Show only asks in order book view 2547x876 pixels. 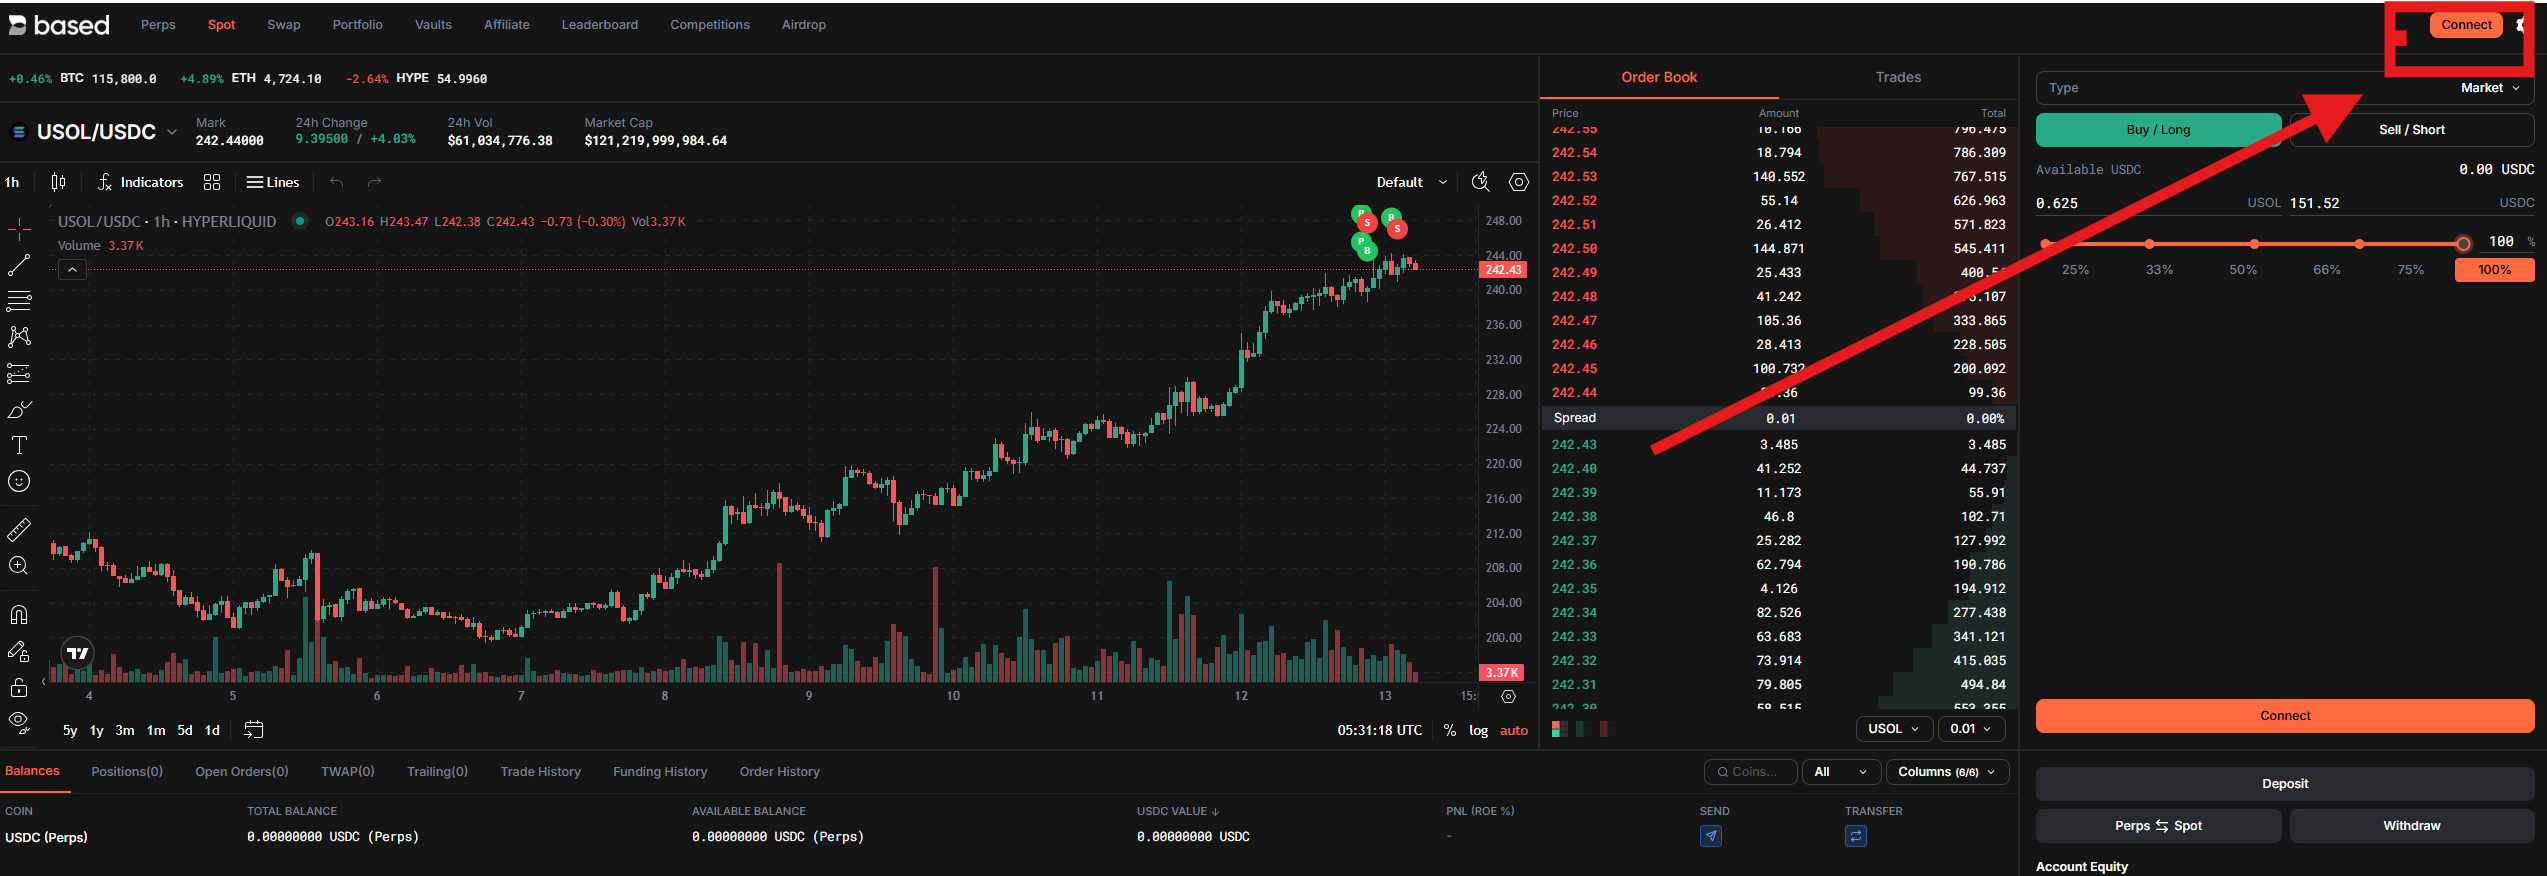(1607, 729)
